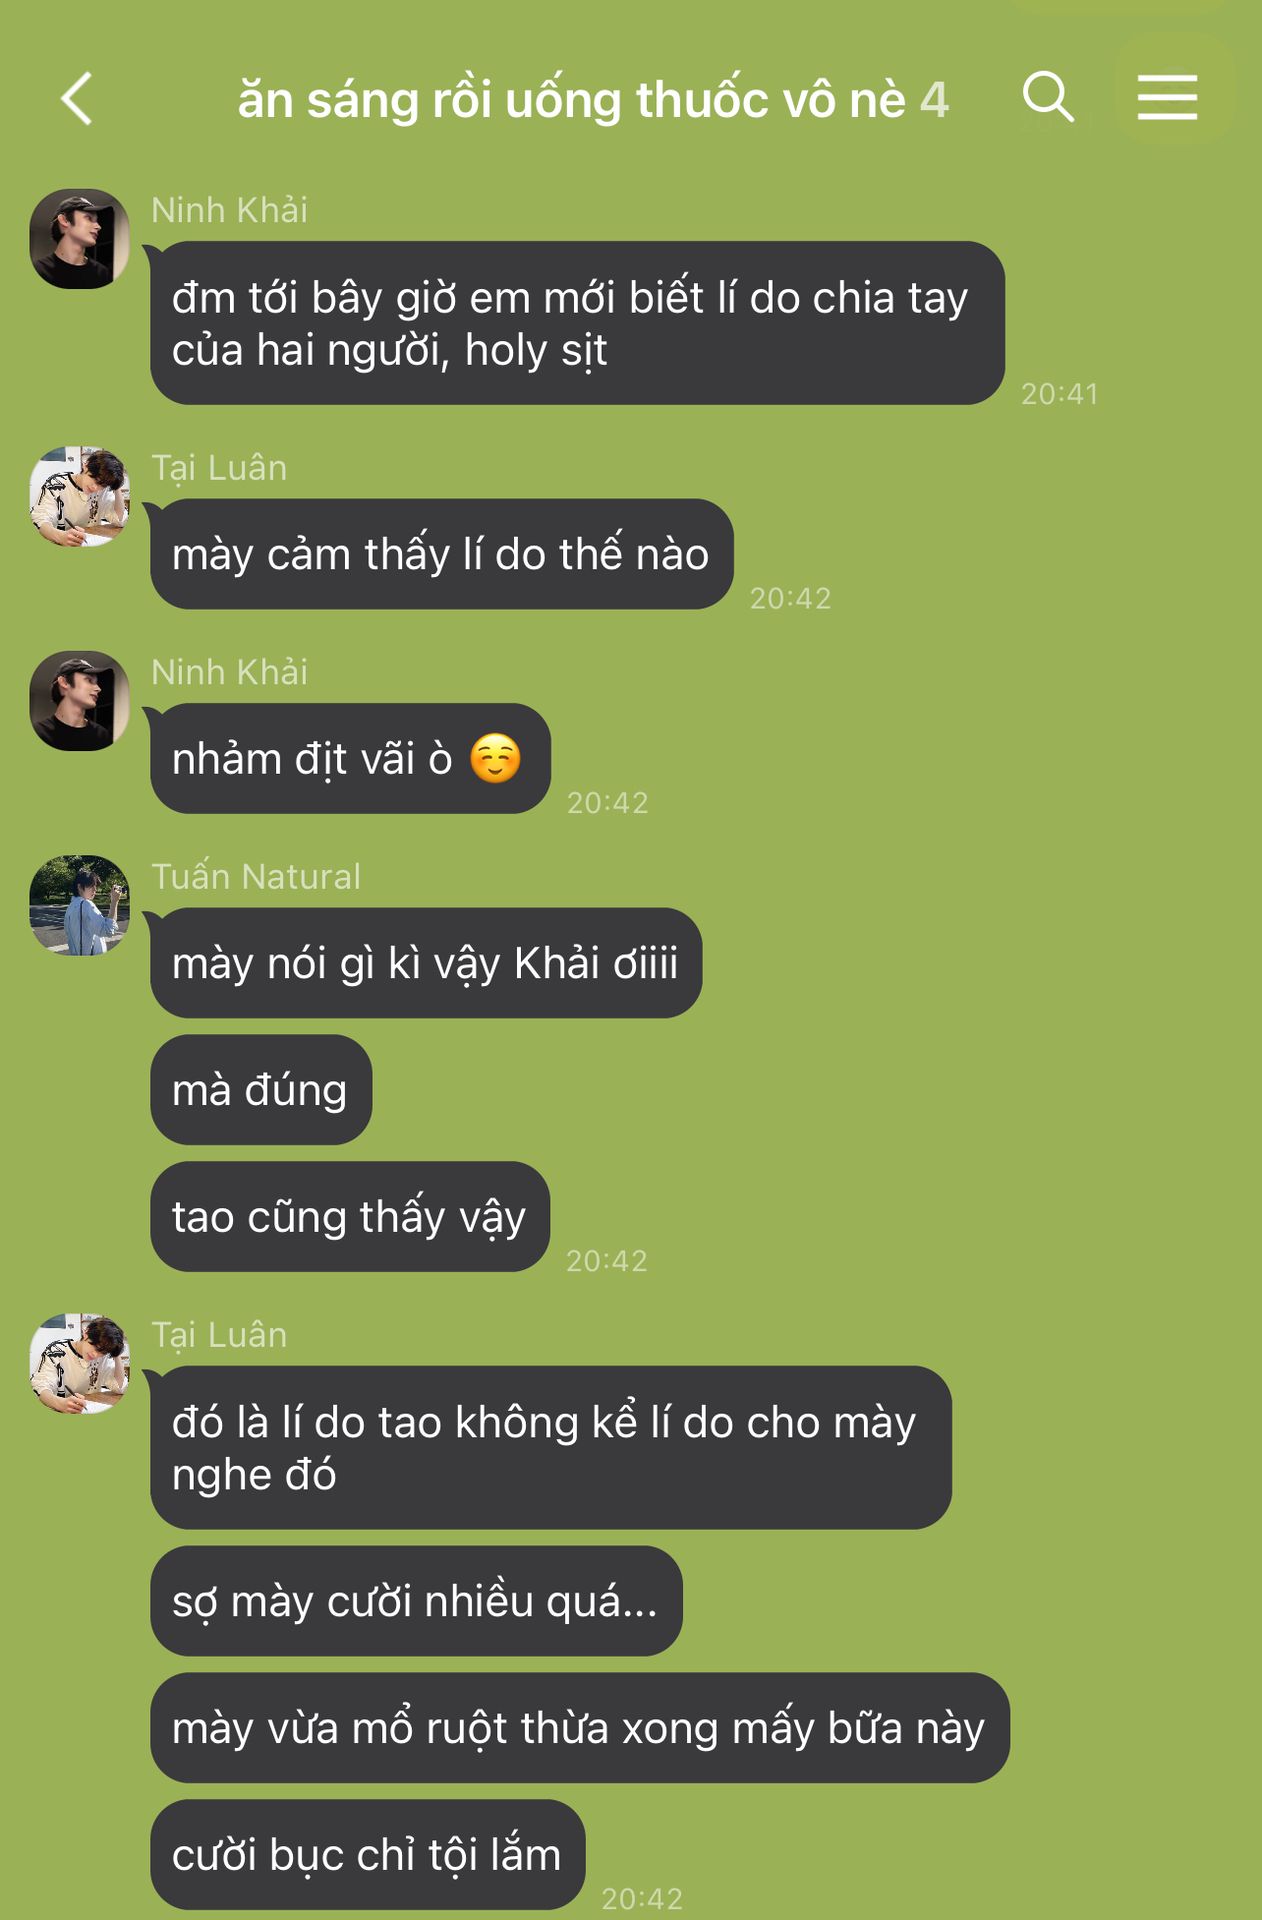This screenshot has width=1262, height=1920.
Task: Open Ninh Khải's top avatar
Action: [80, 239]
